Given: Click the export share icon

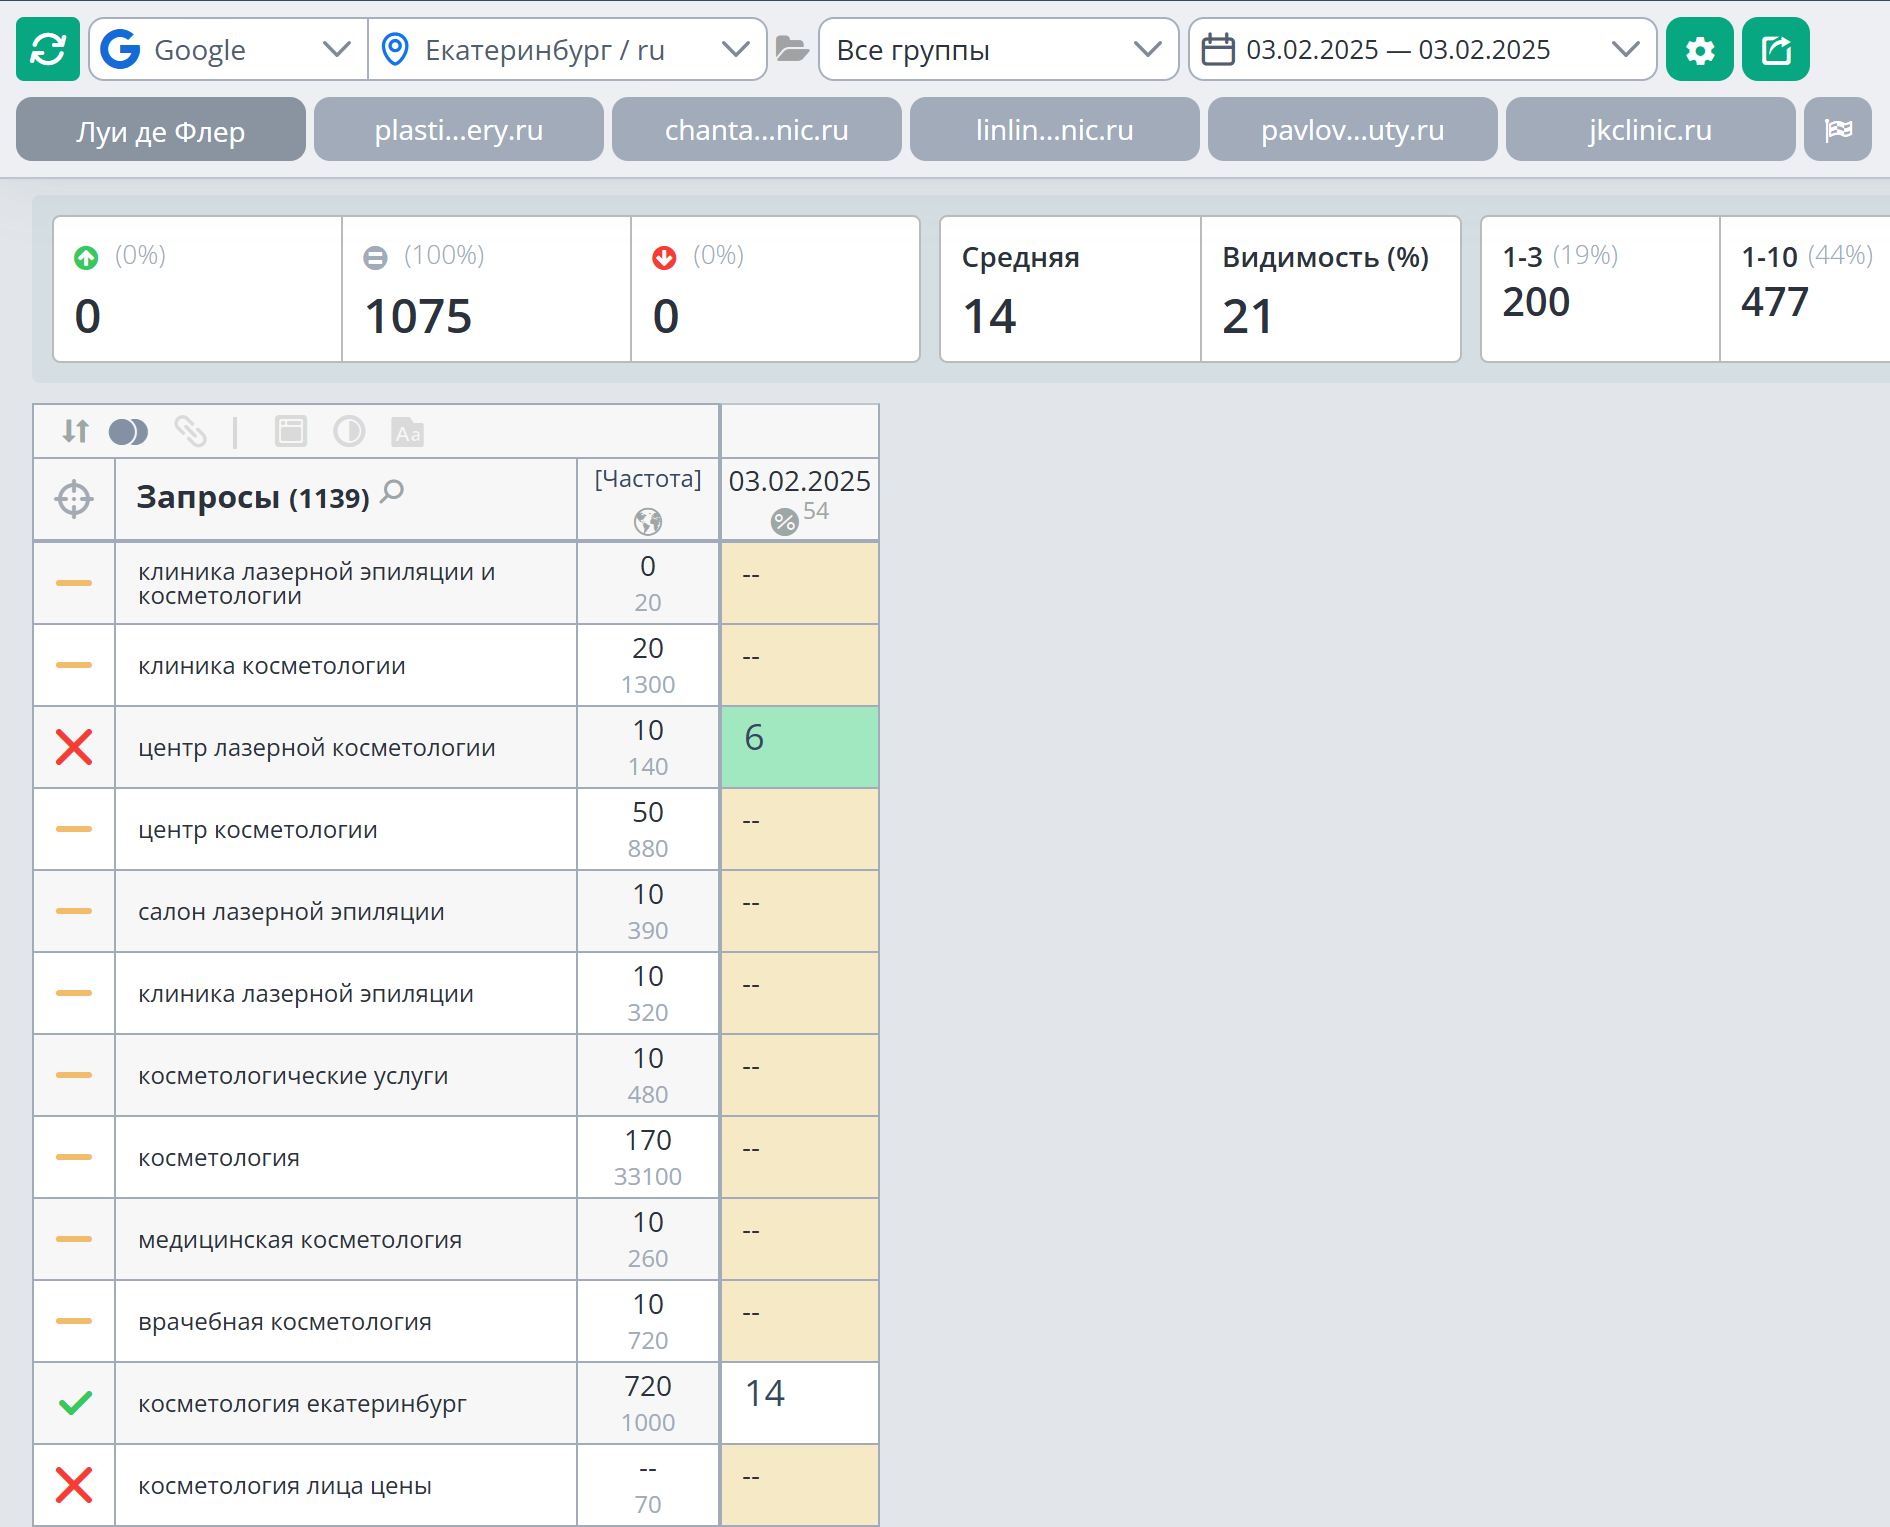Looking at the screenshot, I should [x=1775, y=49].
